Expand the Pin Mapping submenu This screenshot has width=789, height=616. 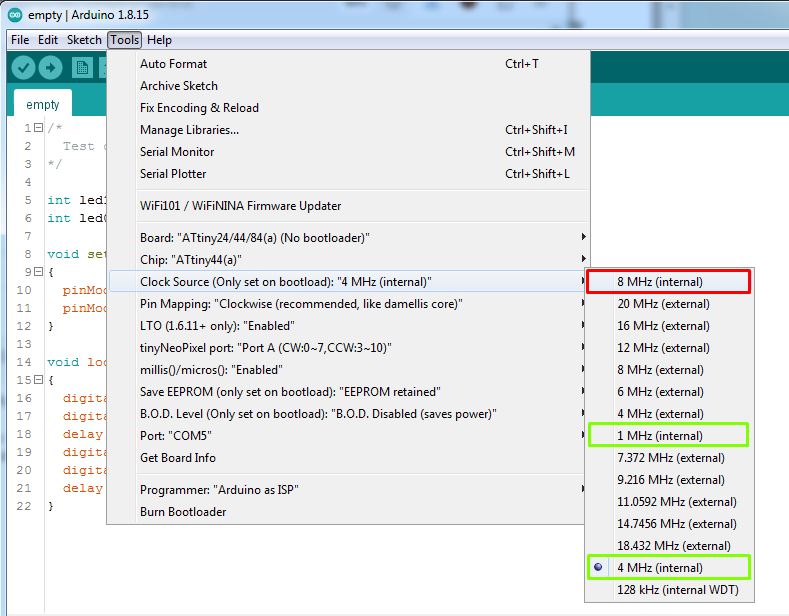coord(348,304)
